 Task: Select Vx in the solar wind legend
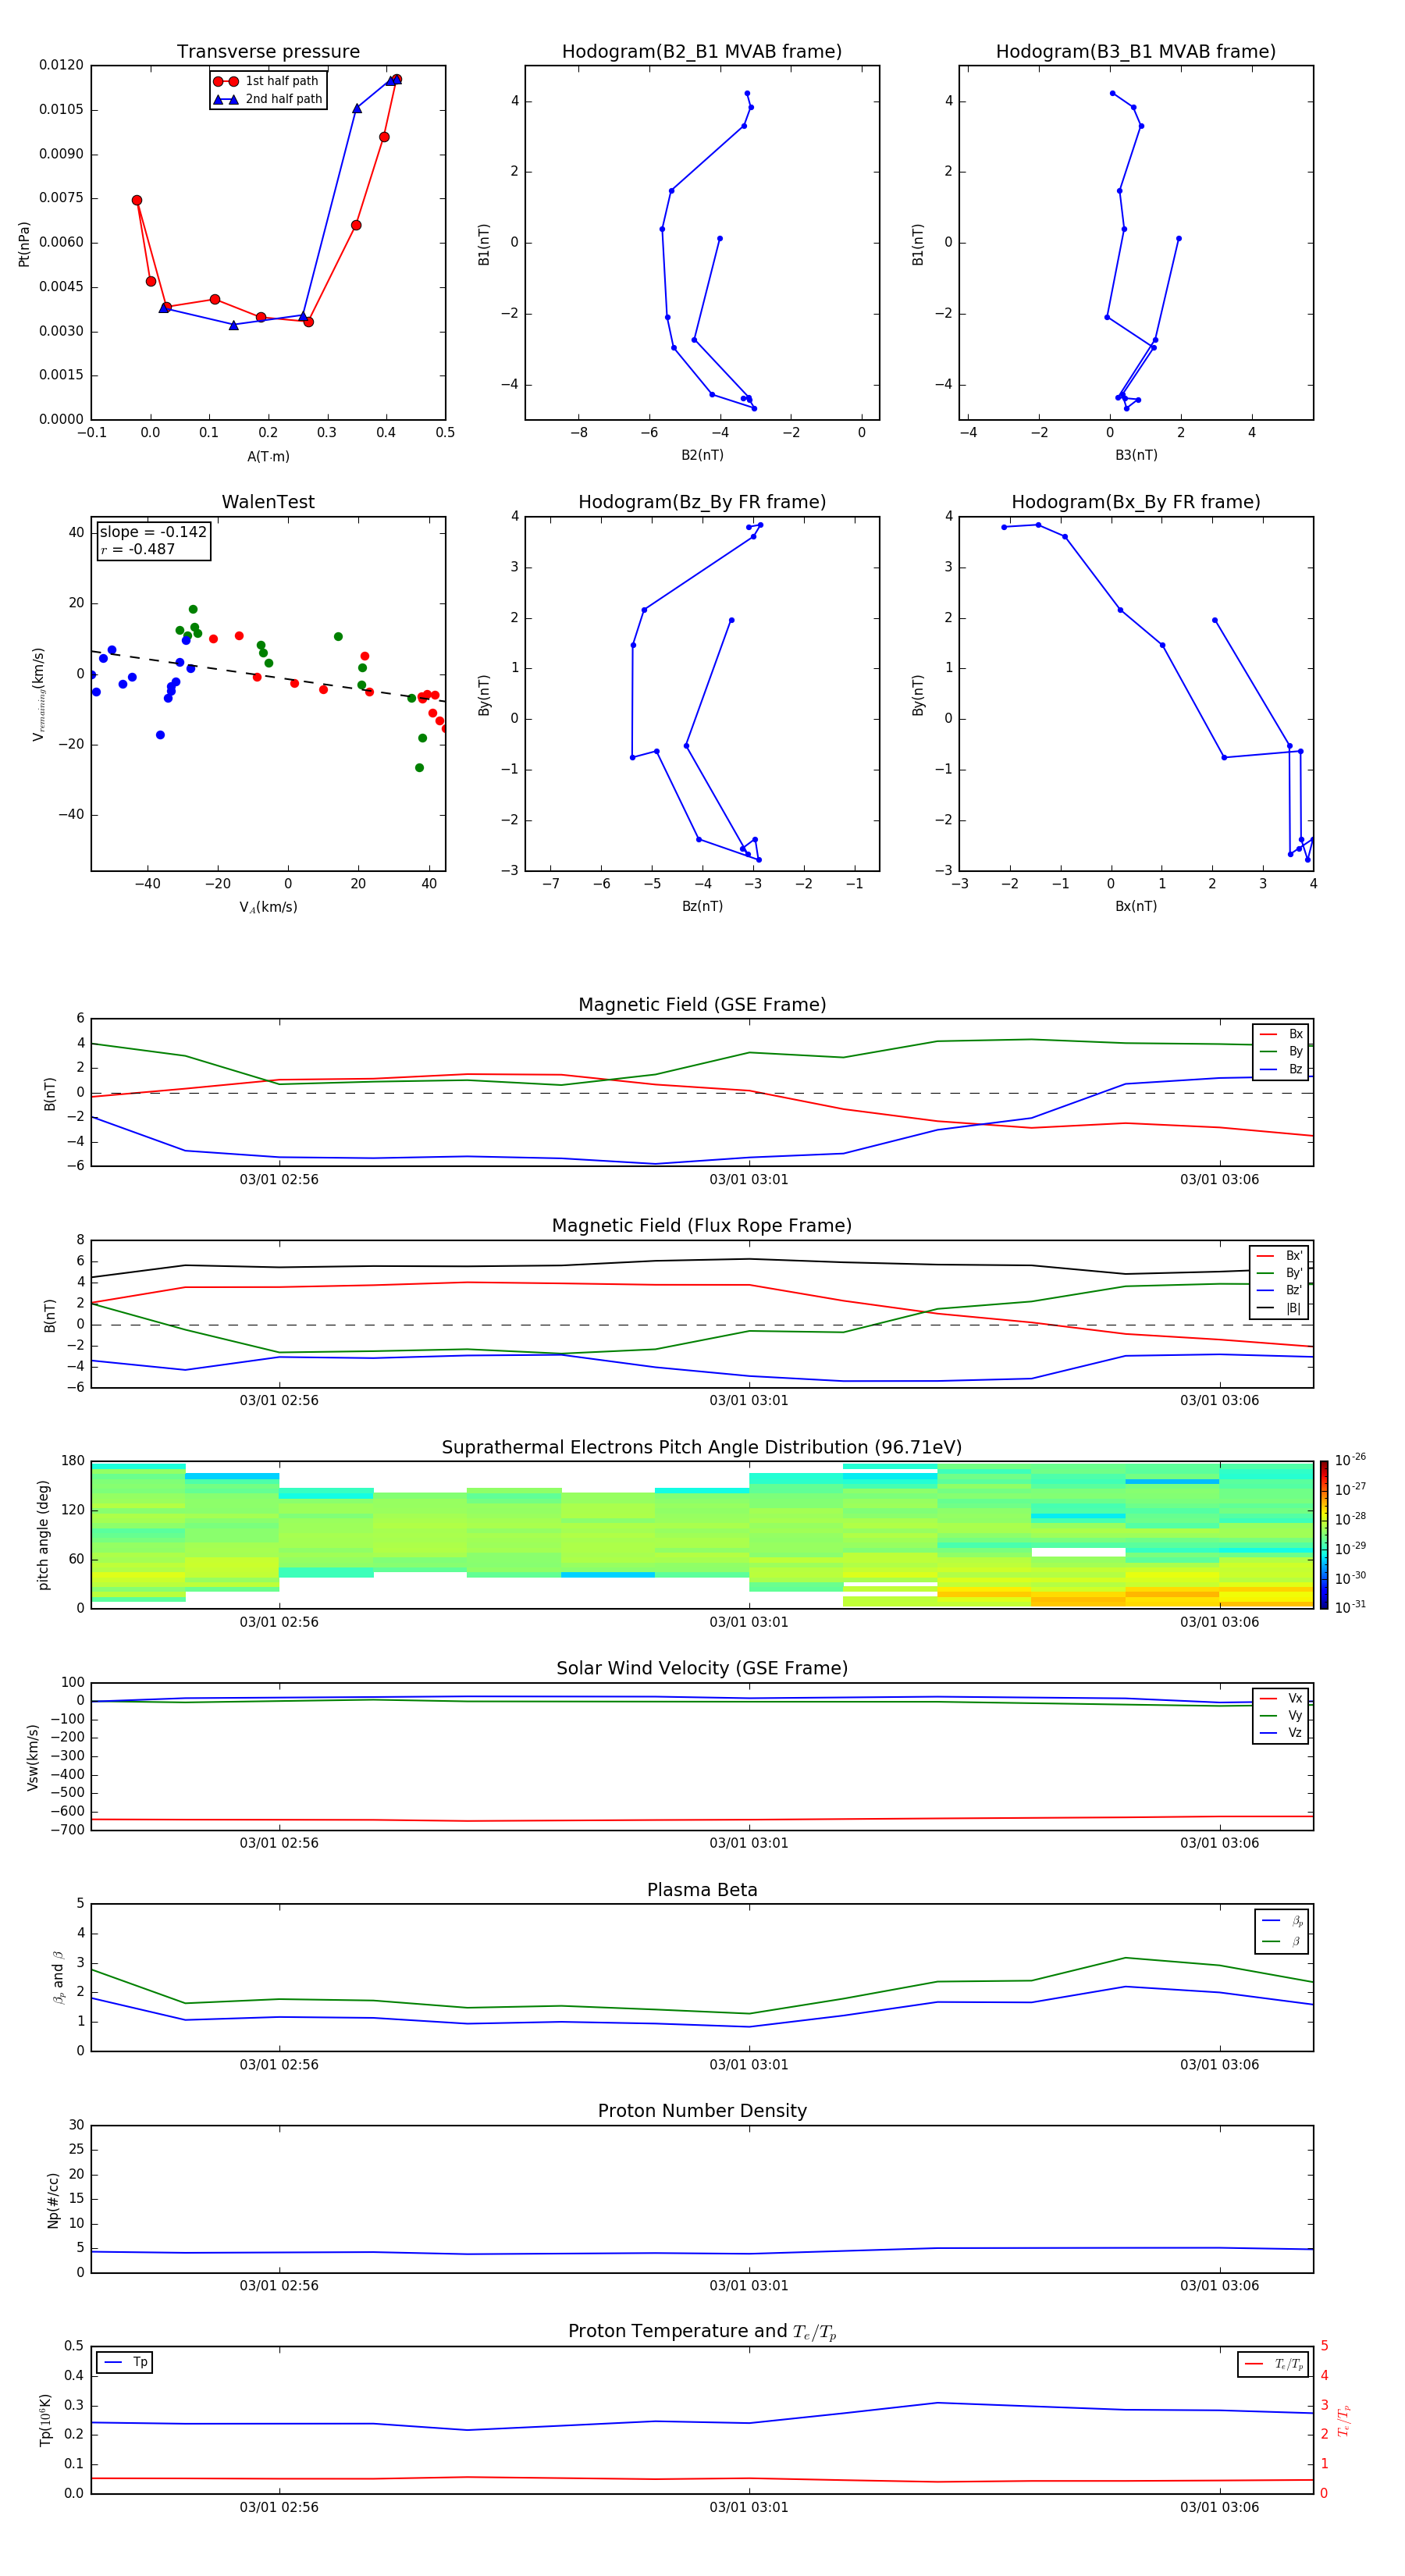(1282, 1699)
